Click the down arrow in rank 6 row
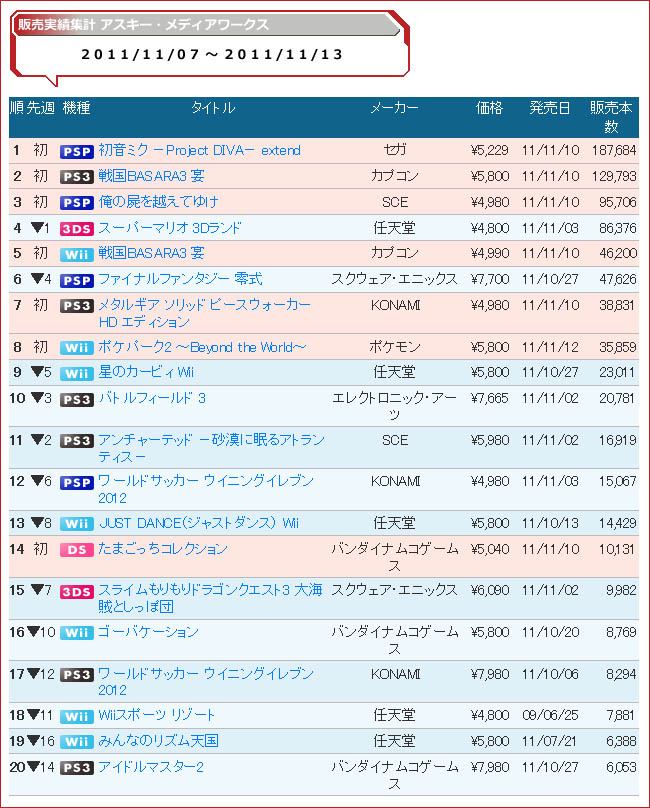650x808 pixels. tap(37, 279)
